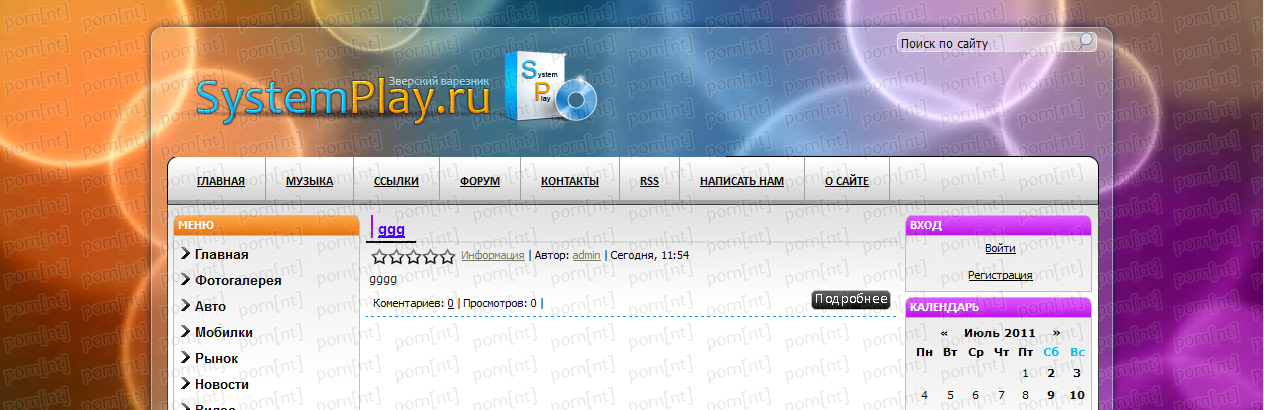Click the Информация category link

coord(493,255)
